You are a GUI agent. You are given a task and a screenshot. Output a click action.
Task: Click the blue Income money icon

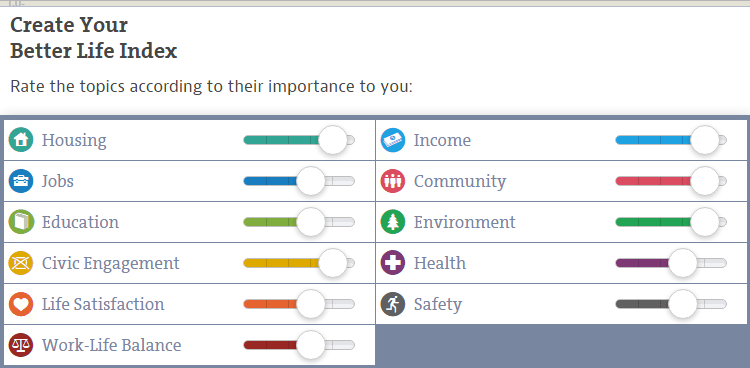tap(393, 140)
